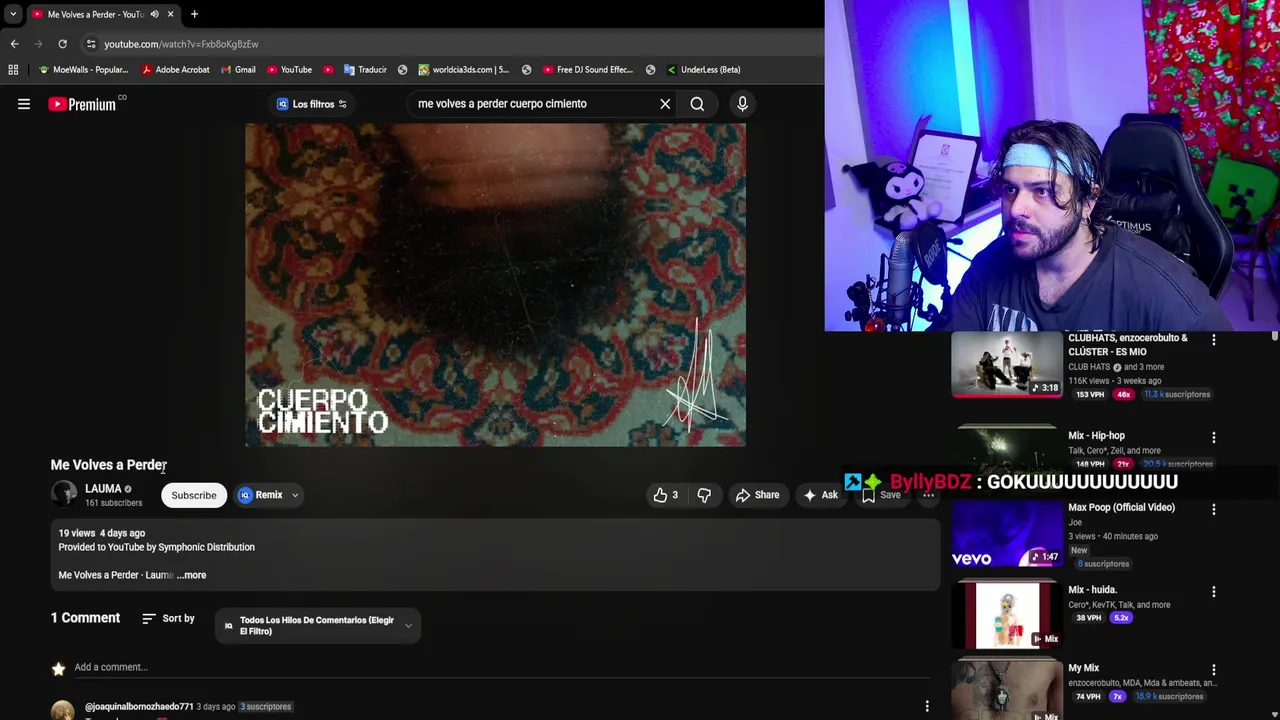Expand the Remix dropdown arrow
This screenshot has width=1280, height=720.
pos(295,495)
